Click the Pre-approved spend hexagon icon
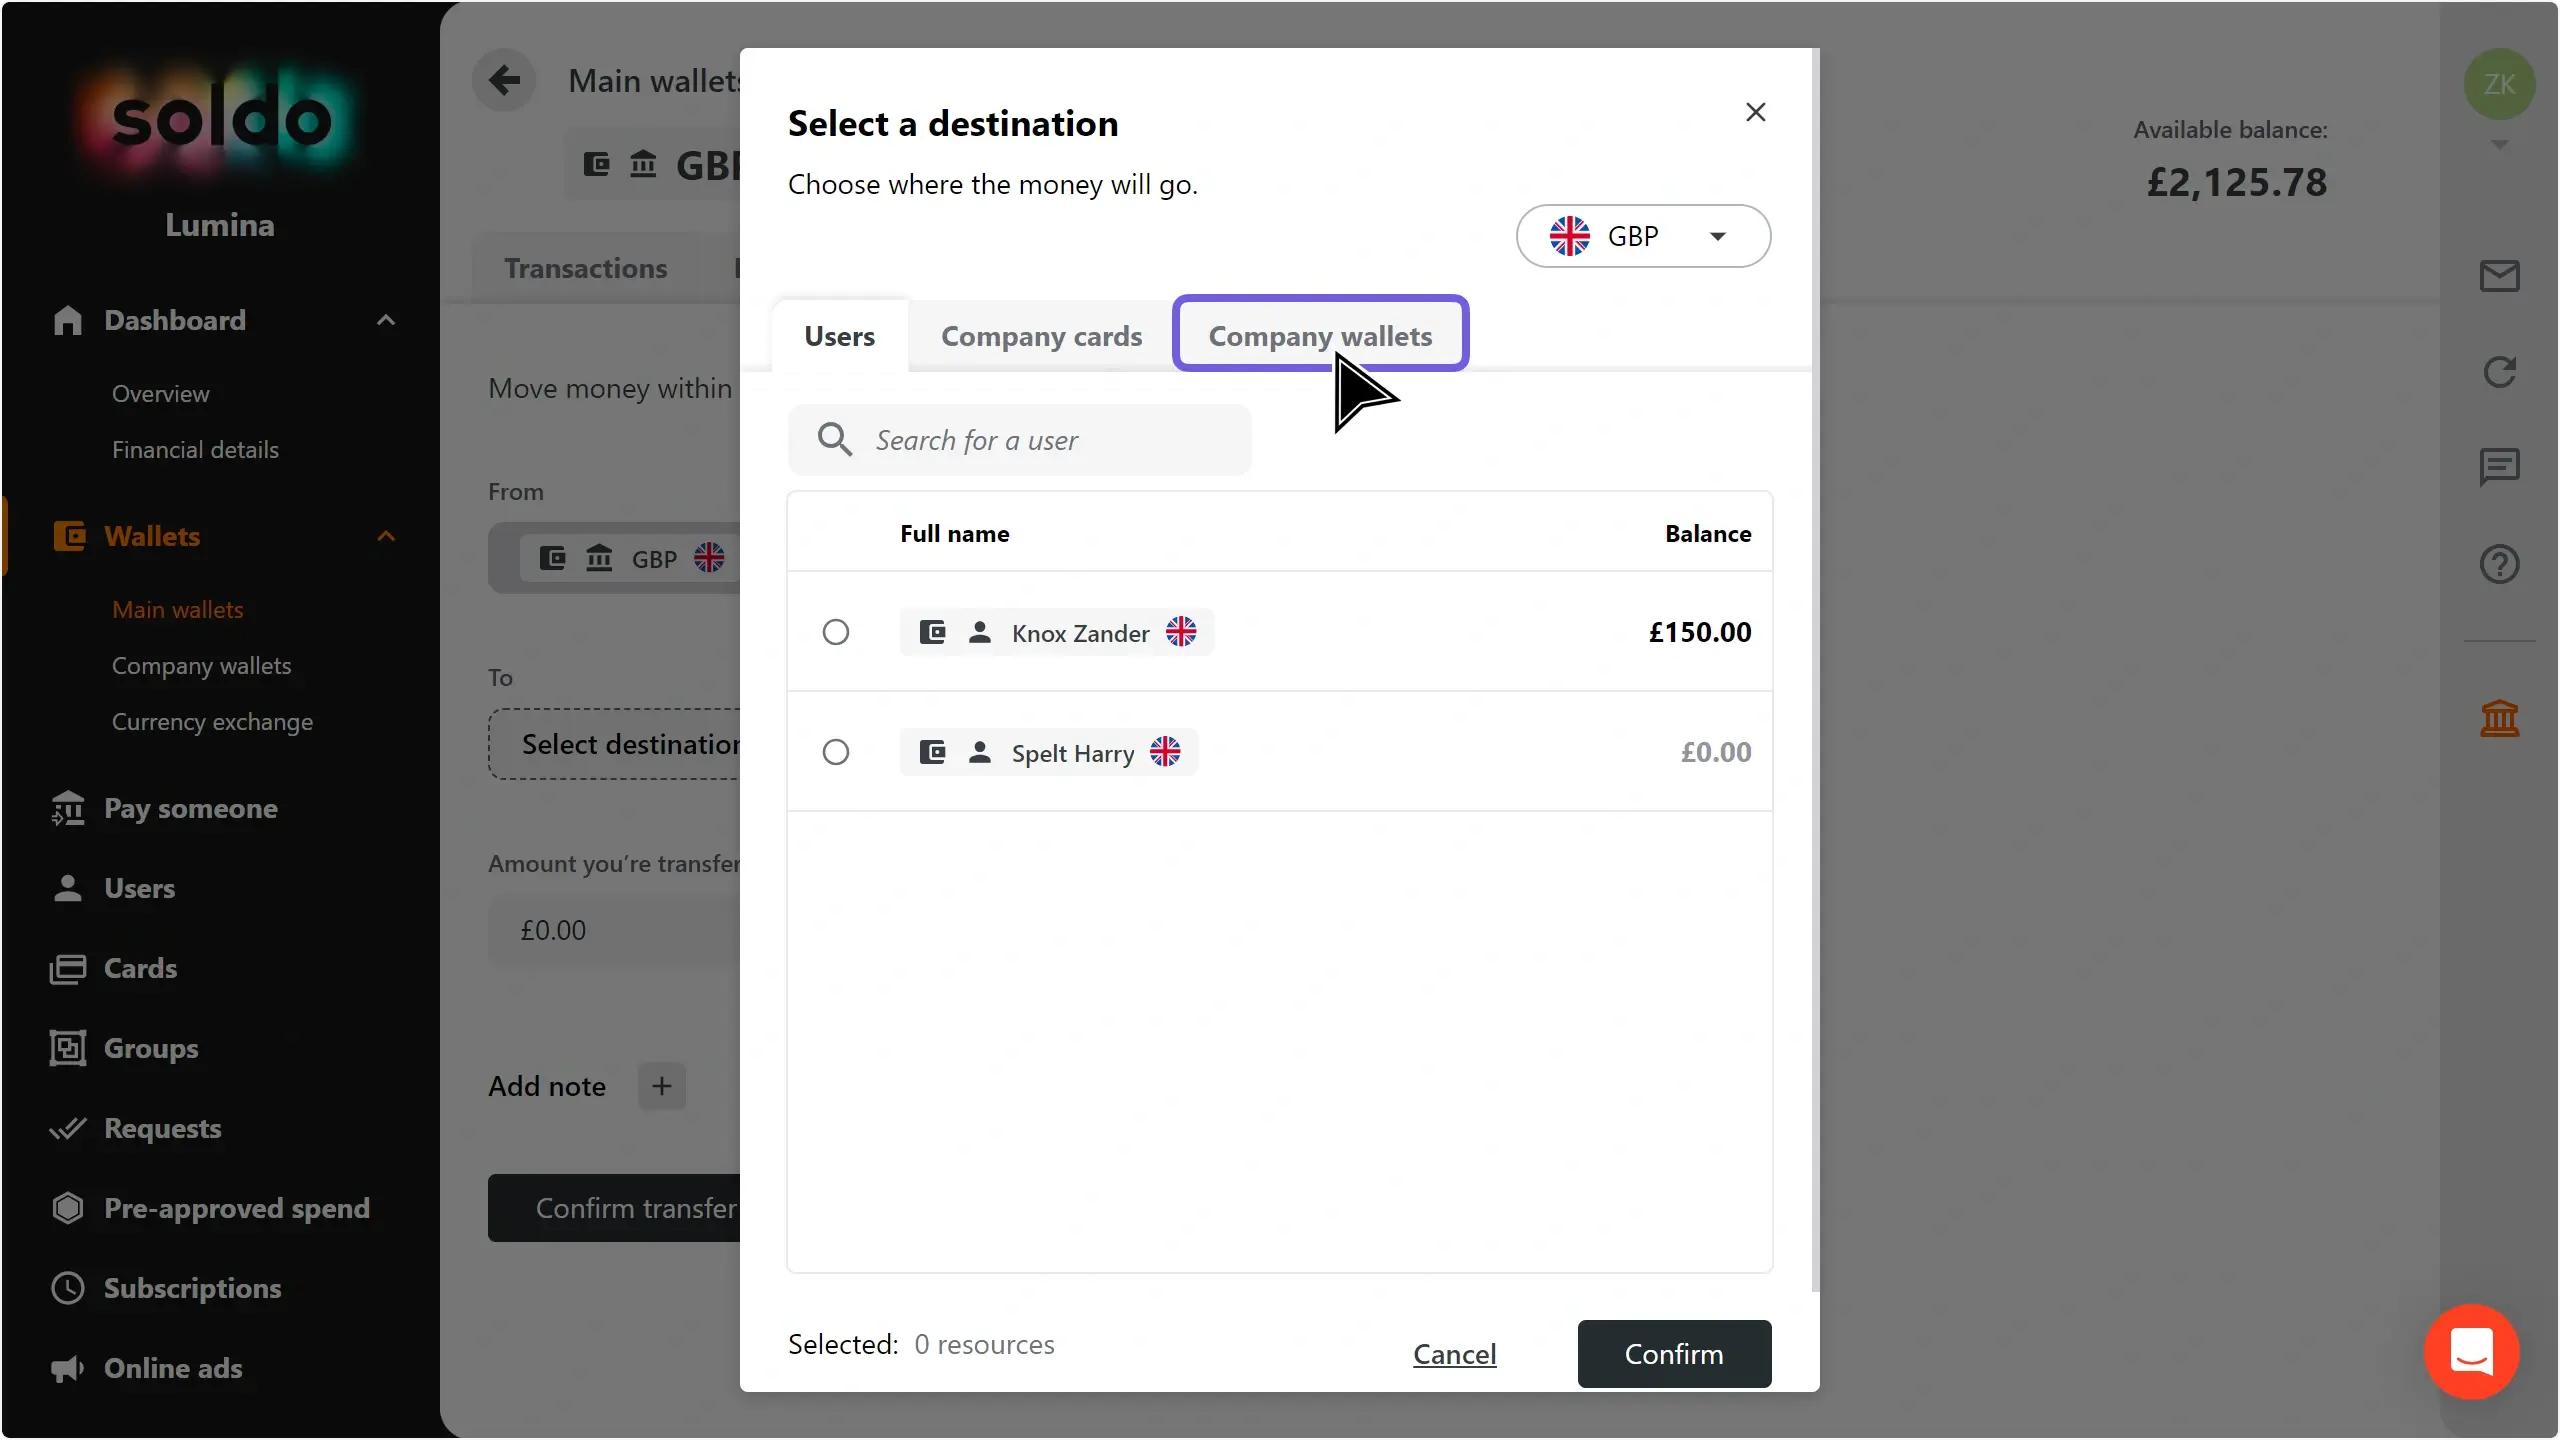Screen dimensions: 2560x1440 [68, 1208]
